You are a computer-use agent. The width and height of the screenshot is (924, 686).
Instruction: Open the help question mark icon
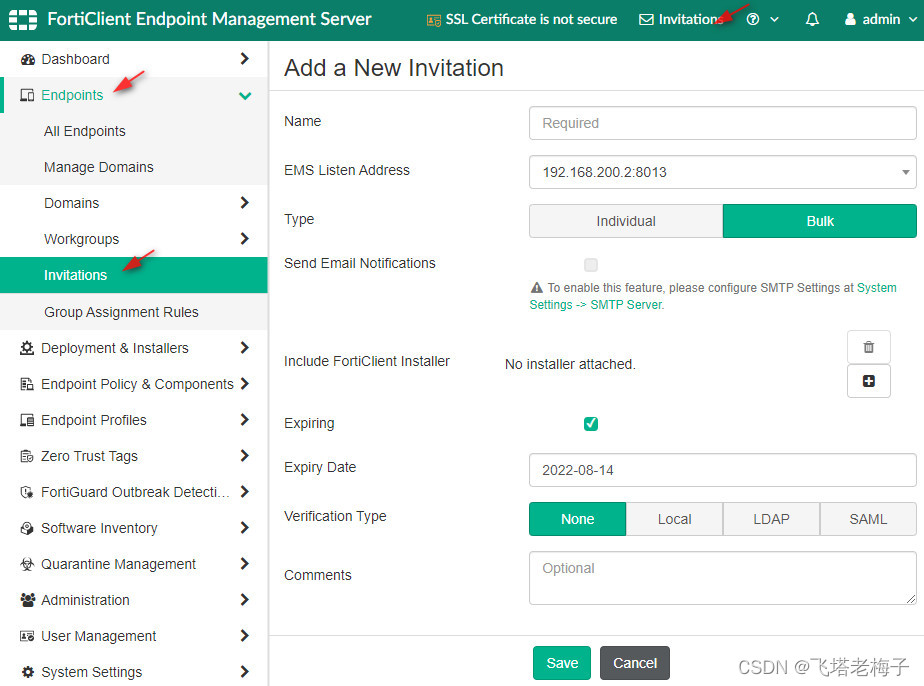click(753, 19)
